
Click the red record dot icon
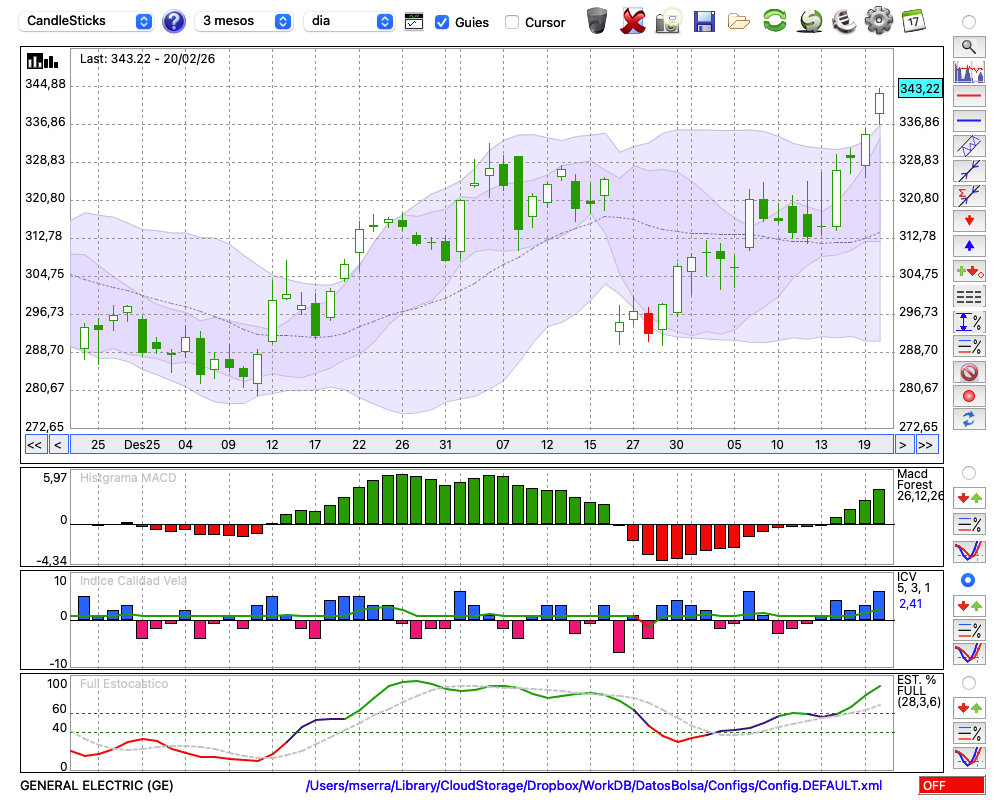coord(969,396)
